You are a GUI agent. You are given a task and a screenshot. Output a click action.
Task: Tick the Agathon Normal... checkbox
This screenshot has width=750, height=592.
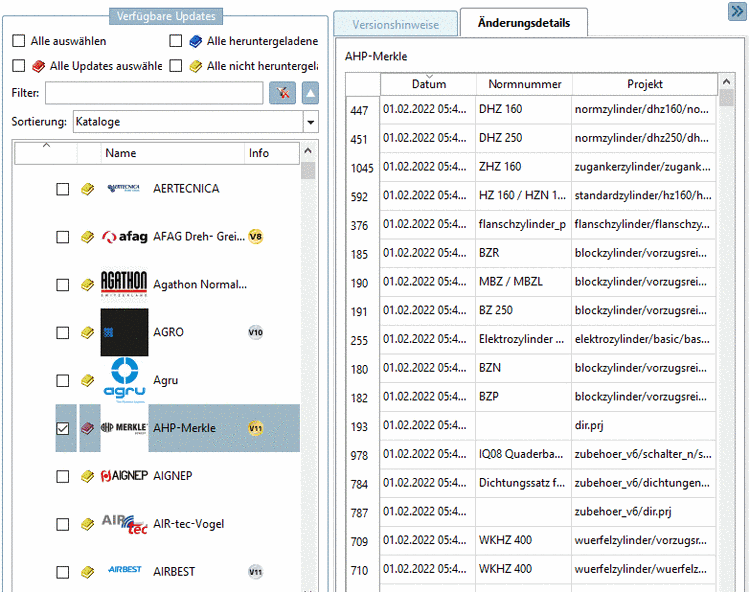(63, 285)
